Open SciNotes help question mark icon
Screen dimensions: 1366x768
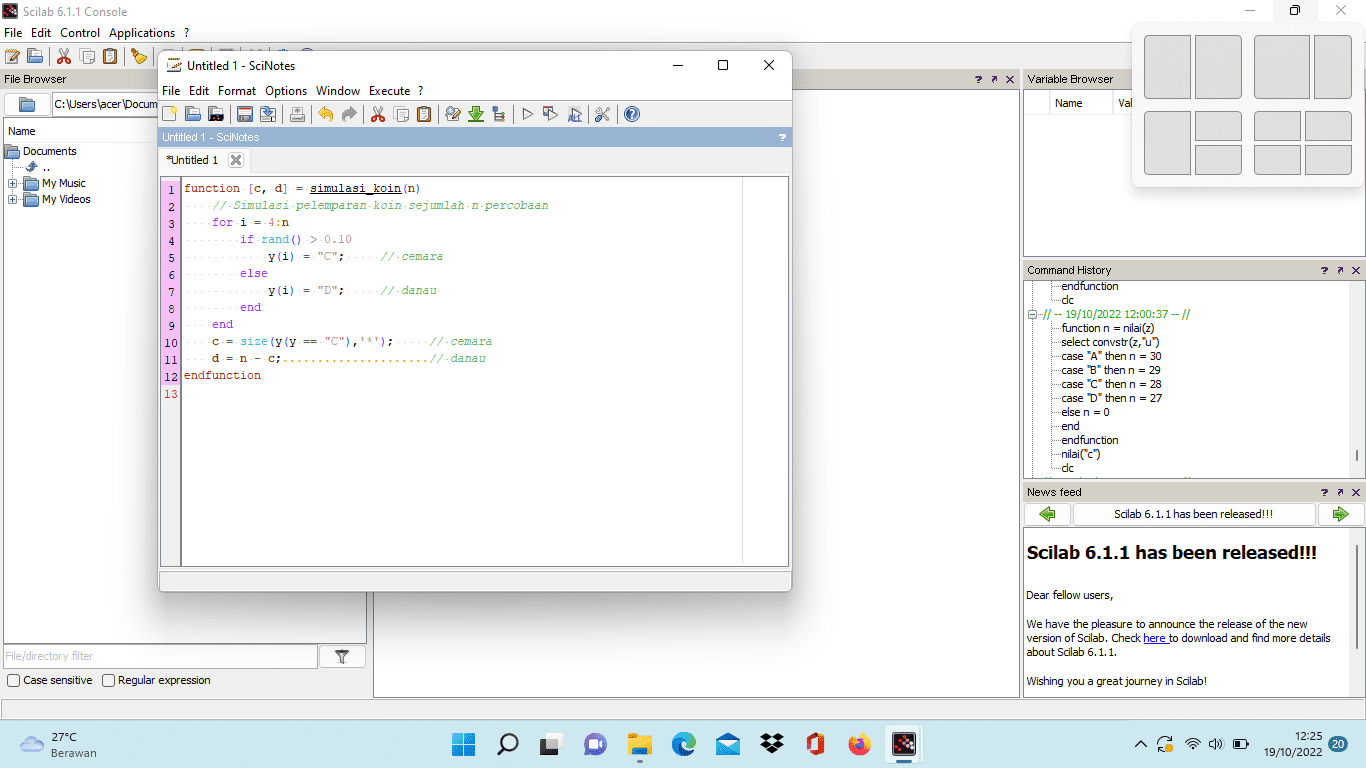(632, 114)
